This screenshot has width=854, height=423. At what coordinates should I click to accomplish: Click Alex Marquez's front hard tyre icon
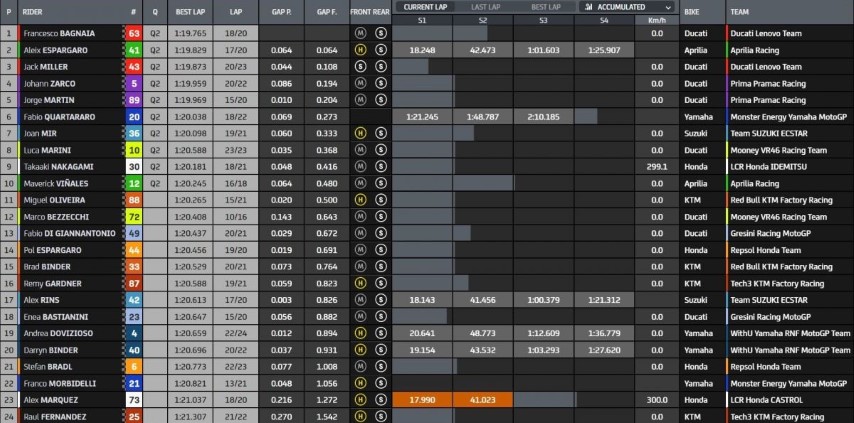pyautogui.click(x=361, y=399)
